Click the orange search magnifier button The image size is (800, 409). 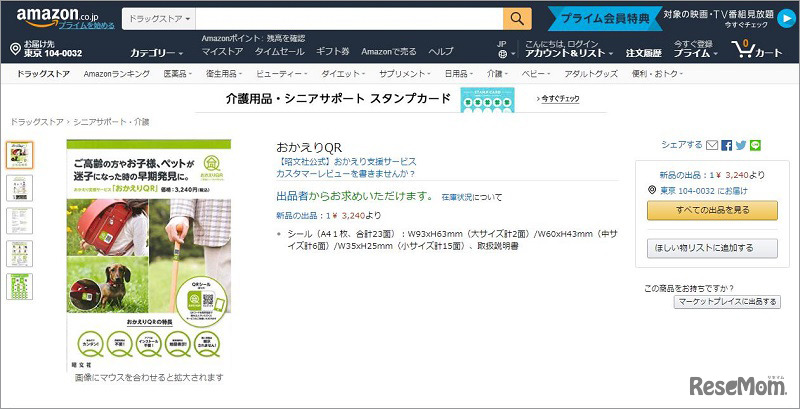click(x=517, y=19)
